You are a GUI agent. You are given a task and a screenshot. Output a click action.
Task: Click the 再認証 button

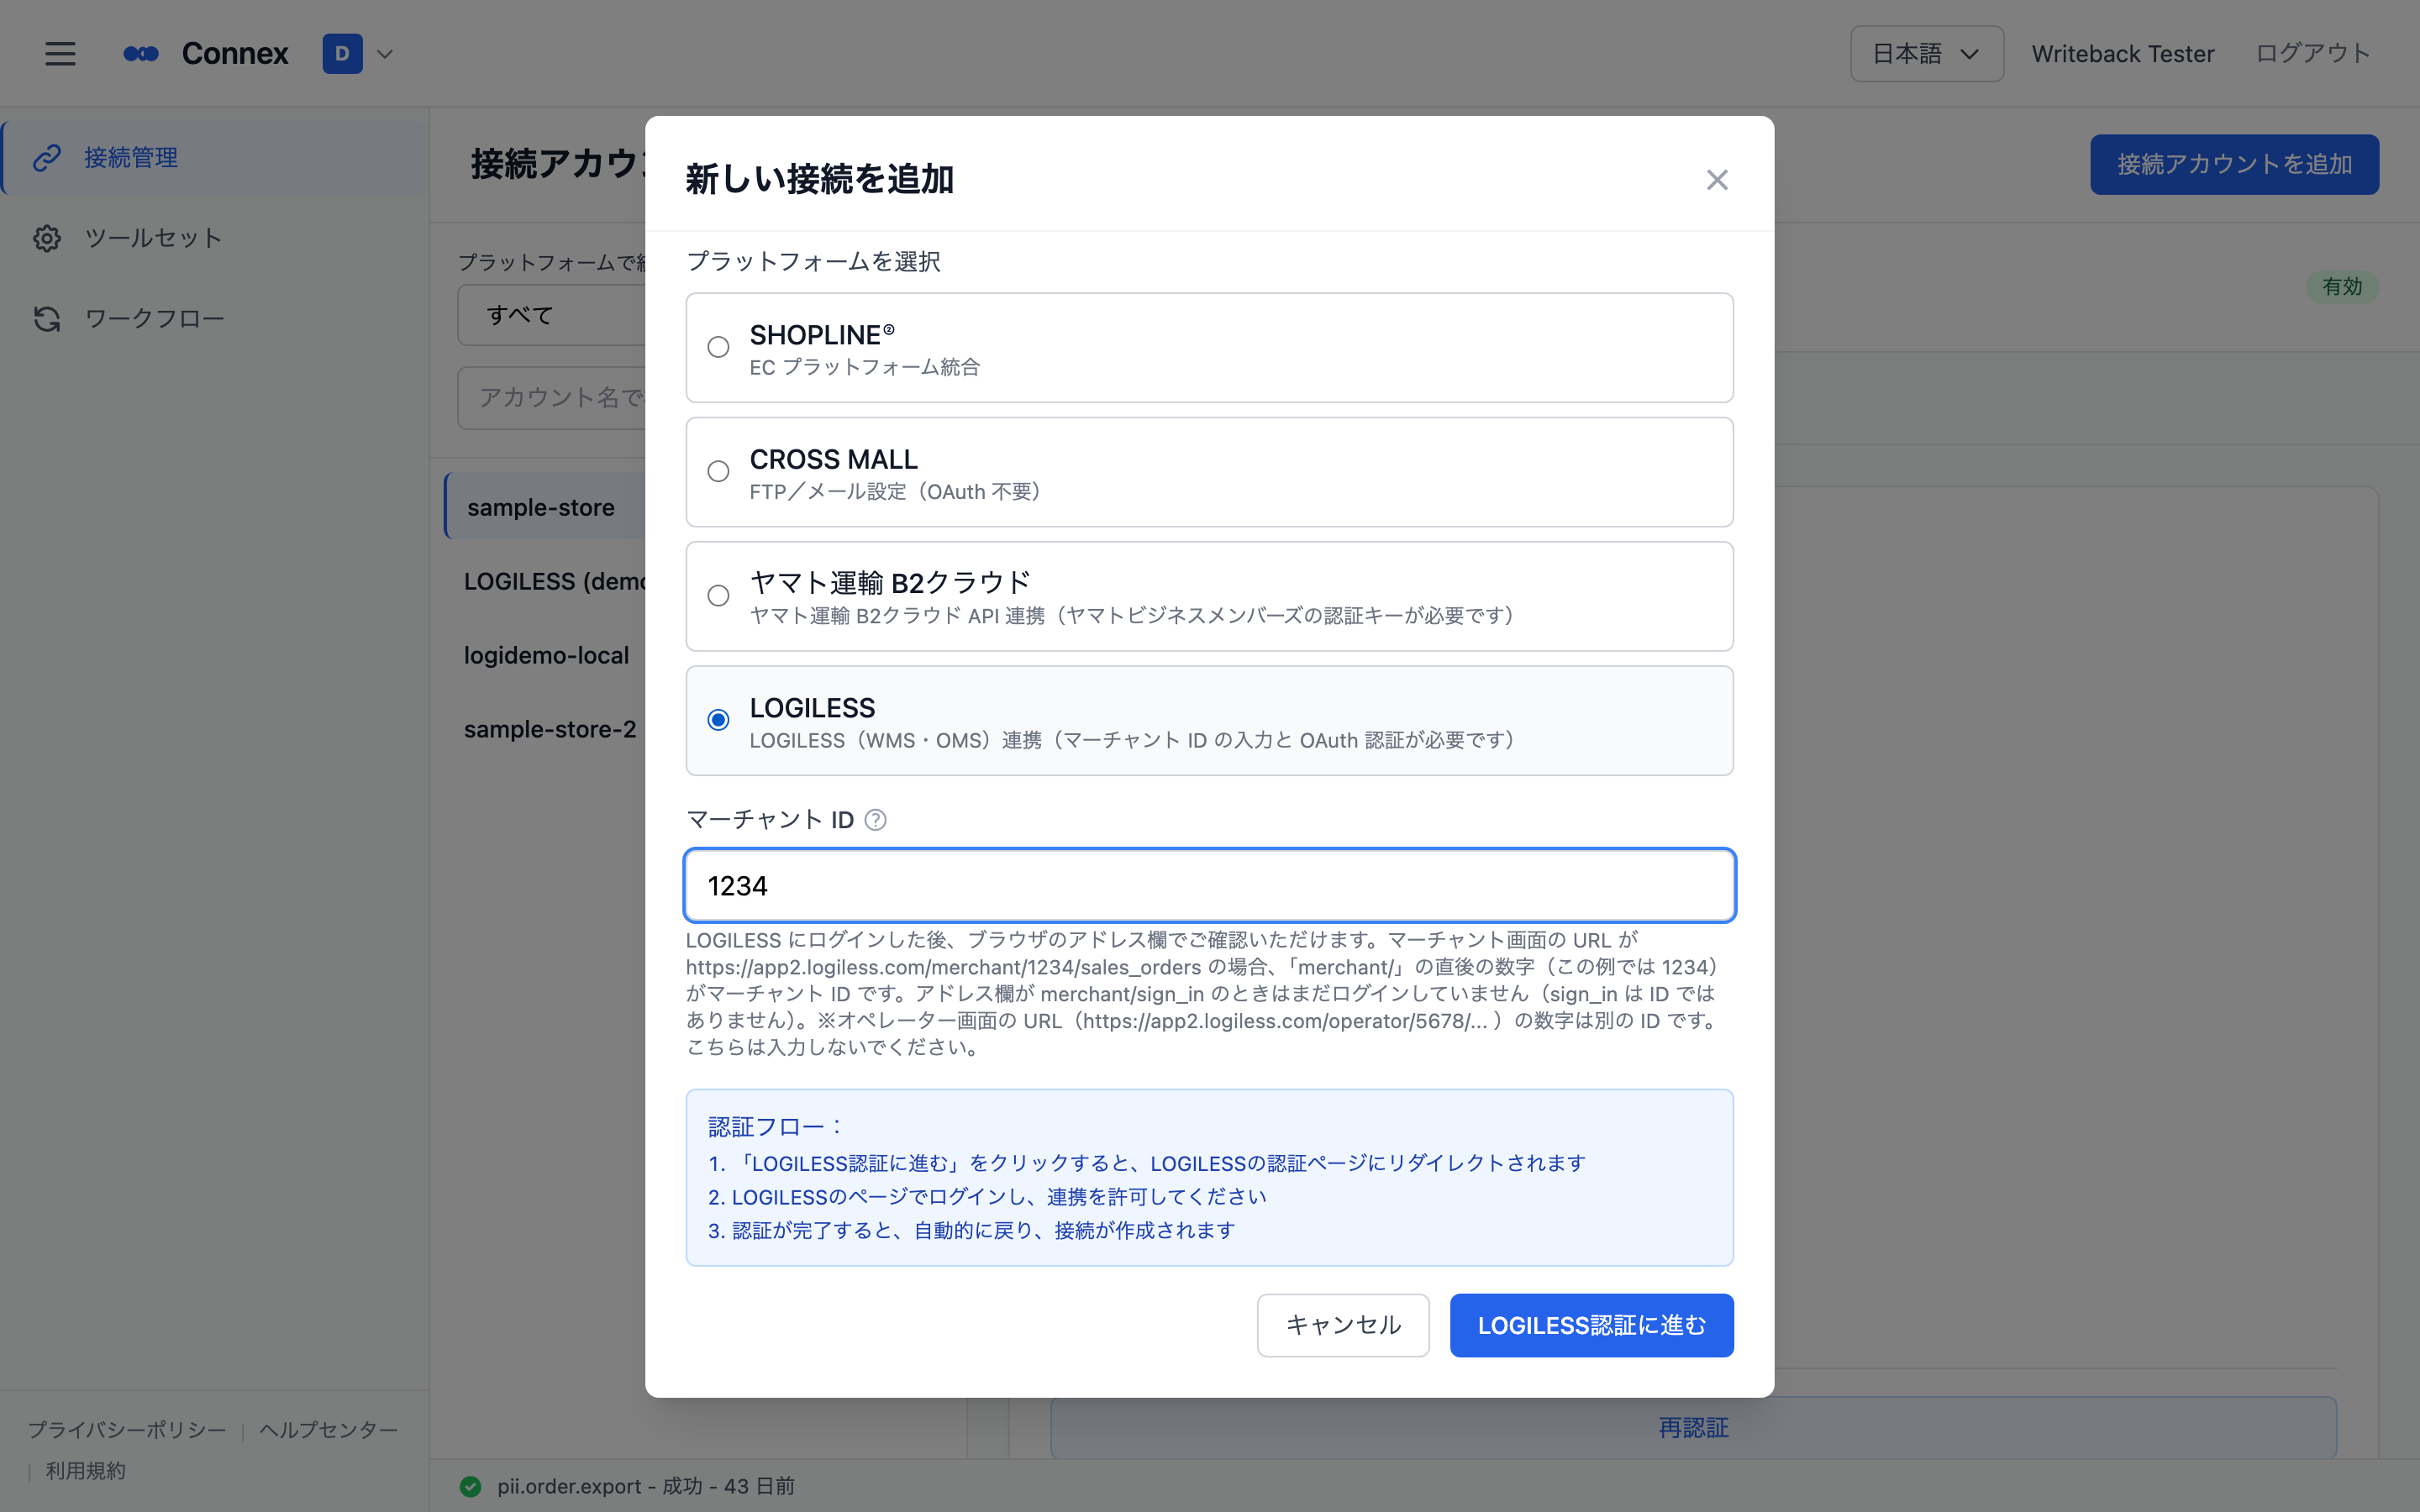[1693, 1428]
